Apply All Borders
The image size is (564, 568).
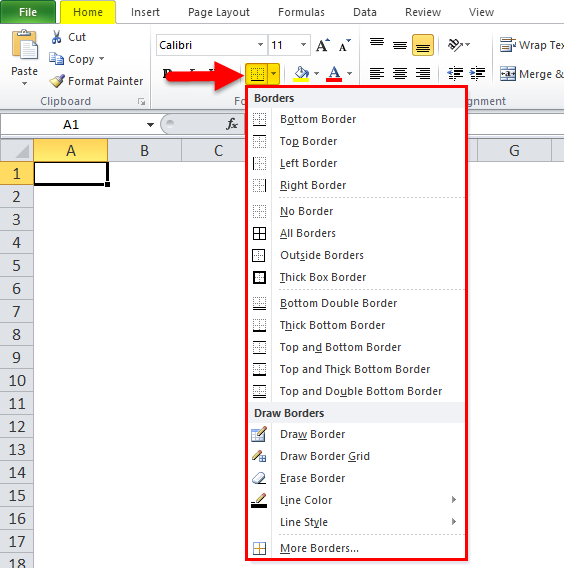tap(357, 233)
